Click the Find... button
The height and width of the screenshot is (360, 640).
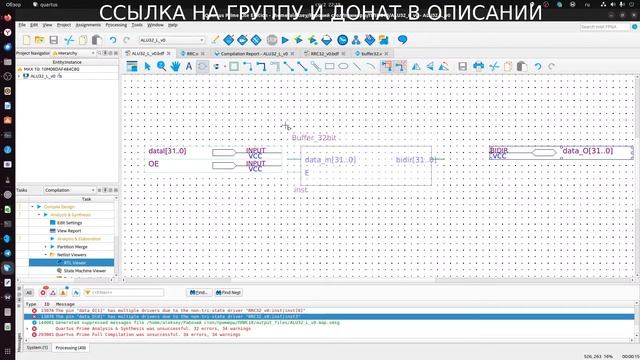[199, 293]
